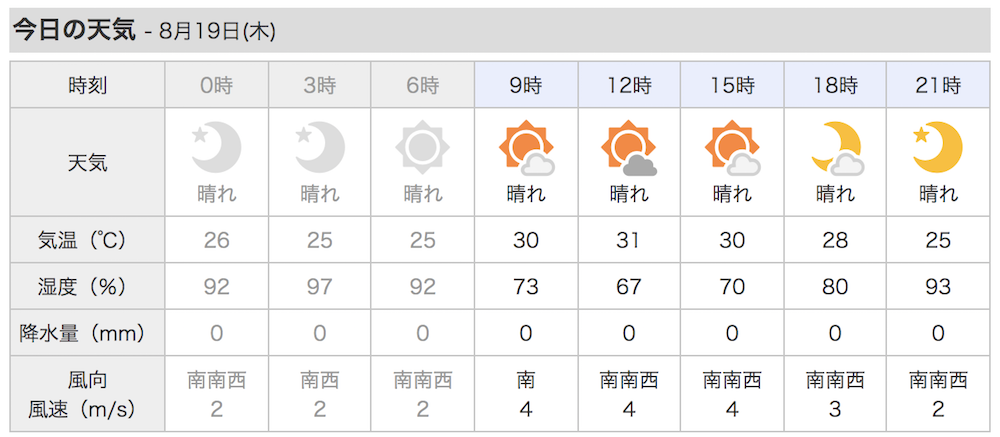This screenshot has width=1000, height=437.
Task: Select the 9時 column header
Action: coord(526,85)
